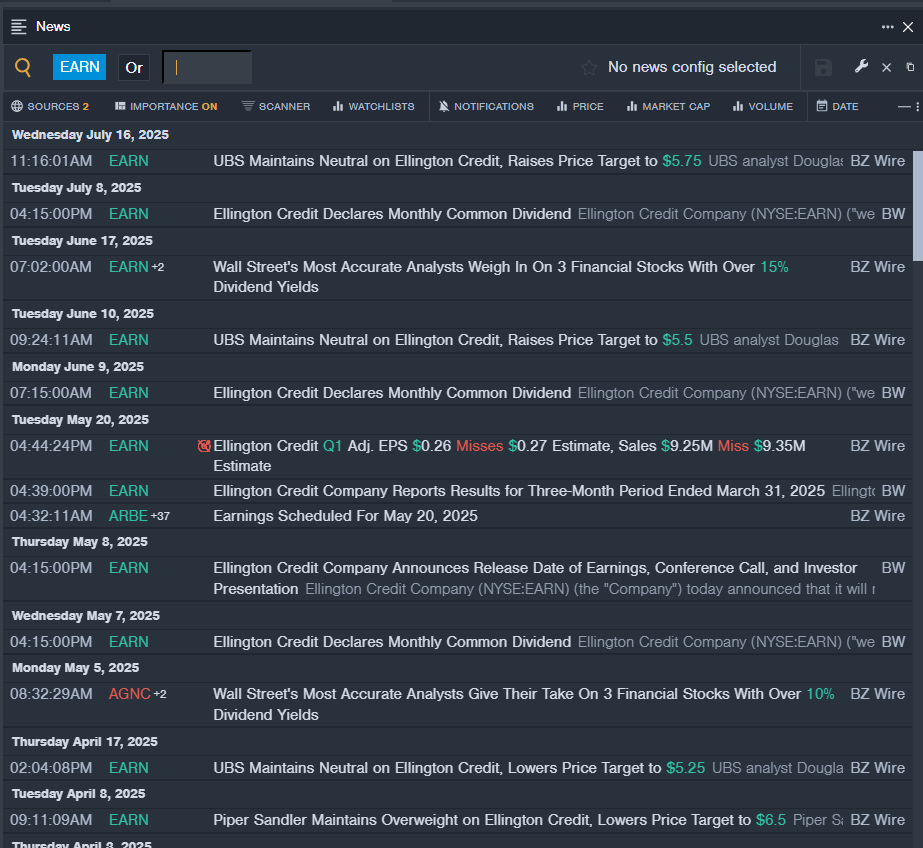This screenshot has width=923, height=848.
Task: Open July 8 Declares Monthly Common Dividend story
Action: pyautogui.click(x=392, y=214)
